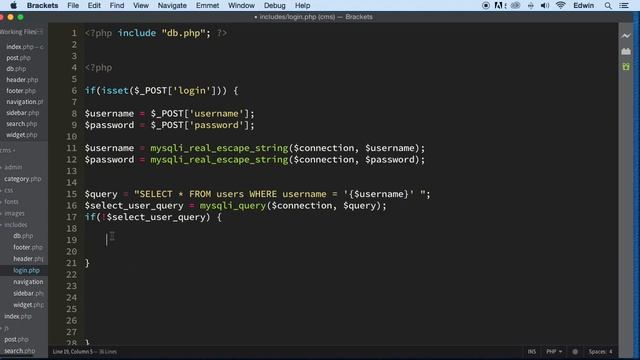Select footer.php in Working Files

pos(21,91)
